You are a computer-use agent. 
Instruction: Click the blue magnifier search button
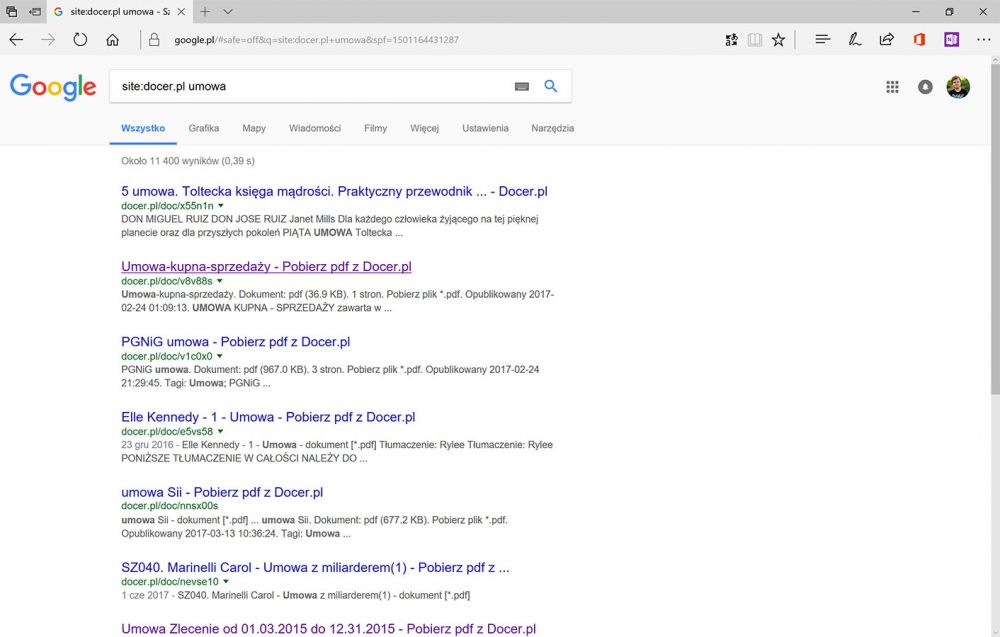pos(550,86)
